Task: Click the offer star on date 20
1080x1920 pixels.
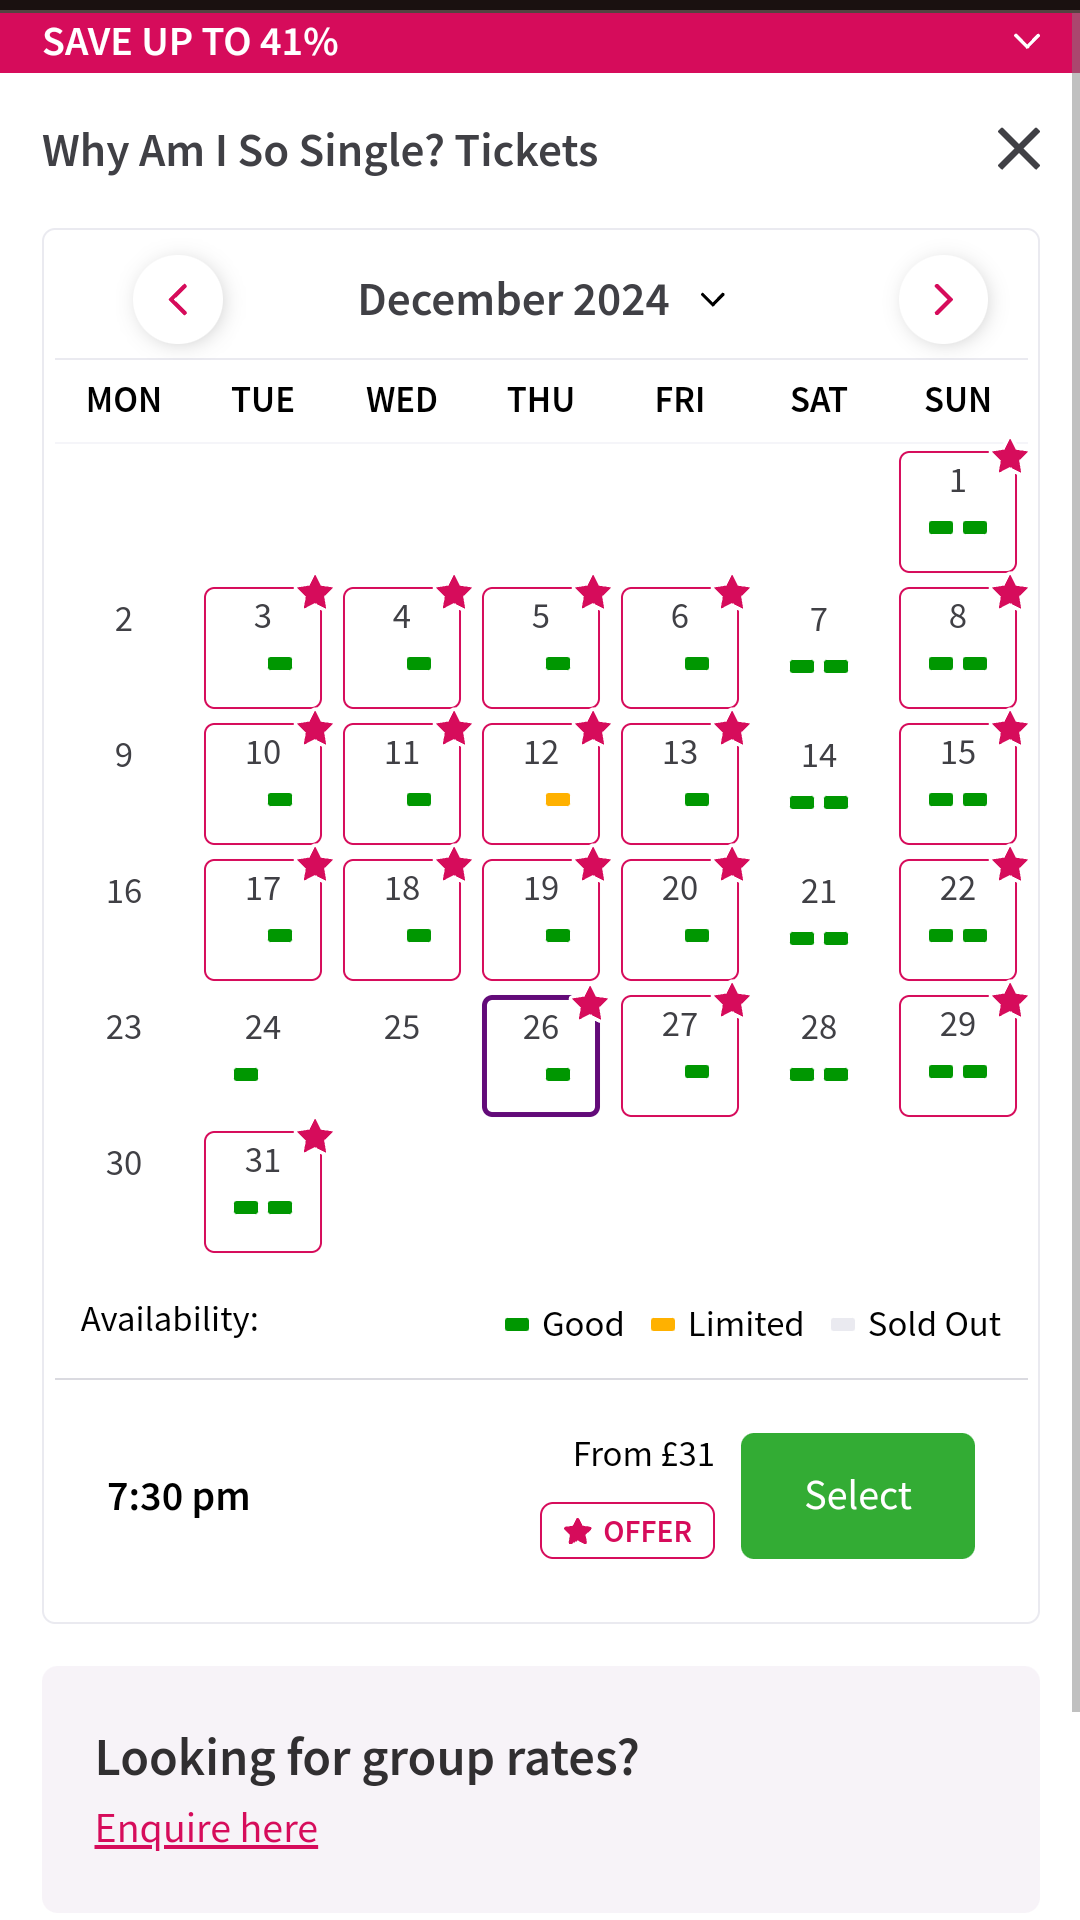Action: click(732, 865)
